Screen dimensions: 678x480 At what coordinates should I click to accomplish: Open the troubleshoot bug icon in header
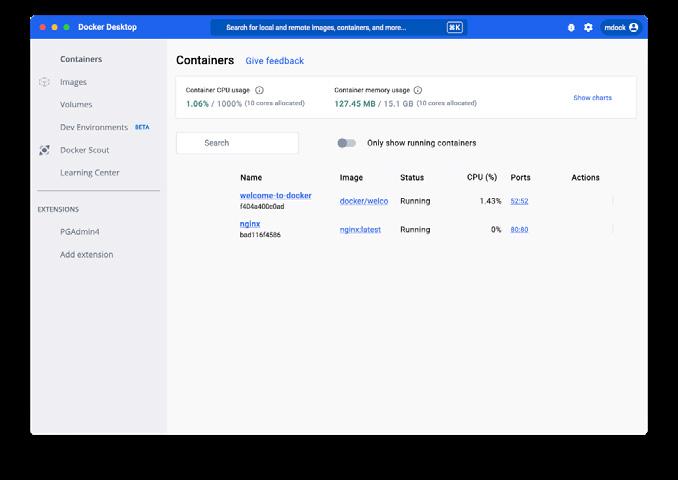571,27
